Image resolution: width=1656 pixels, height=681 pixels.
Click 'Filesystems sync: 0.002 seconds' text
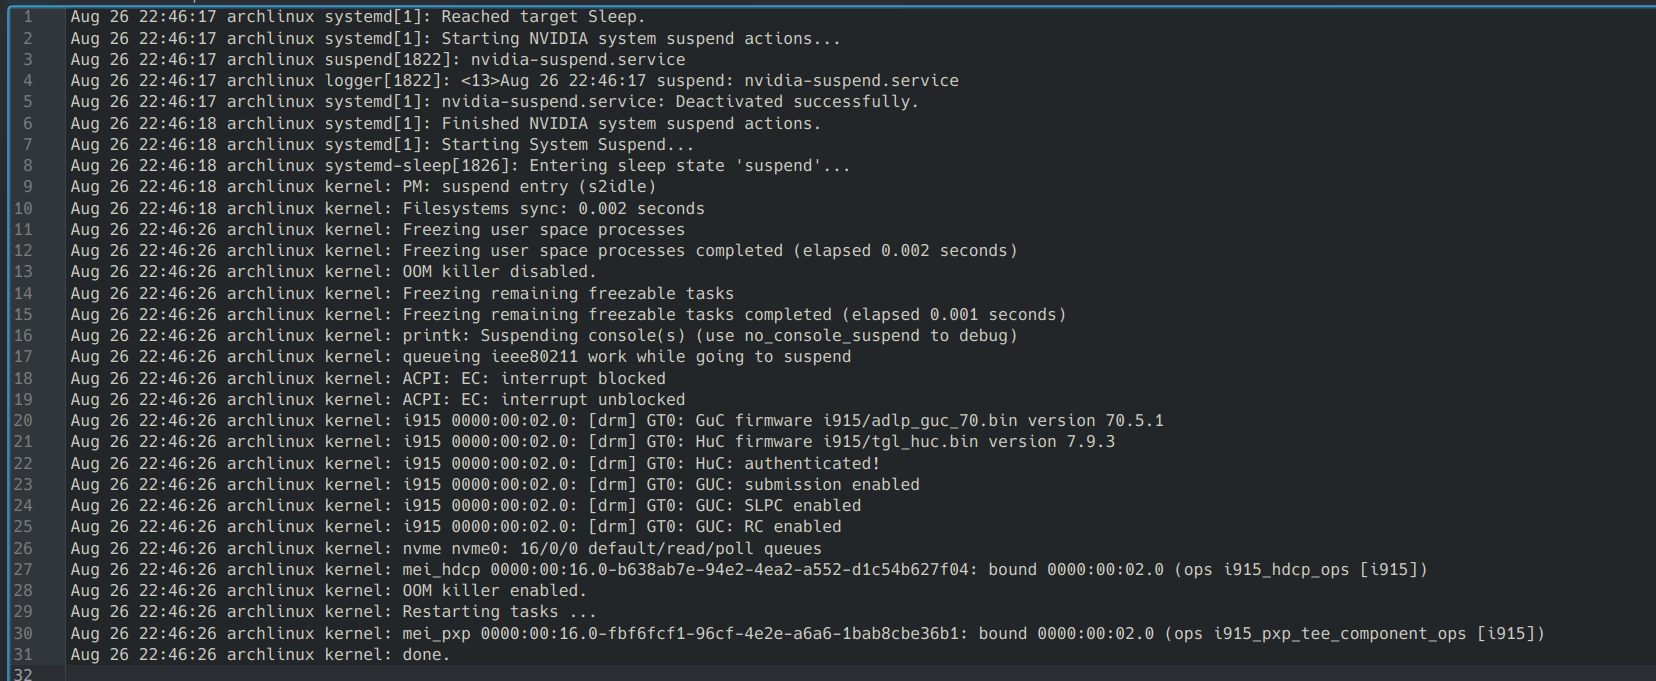[x=553, y=209]
